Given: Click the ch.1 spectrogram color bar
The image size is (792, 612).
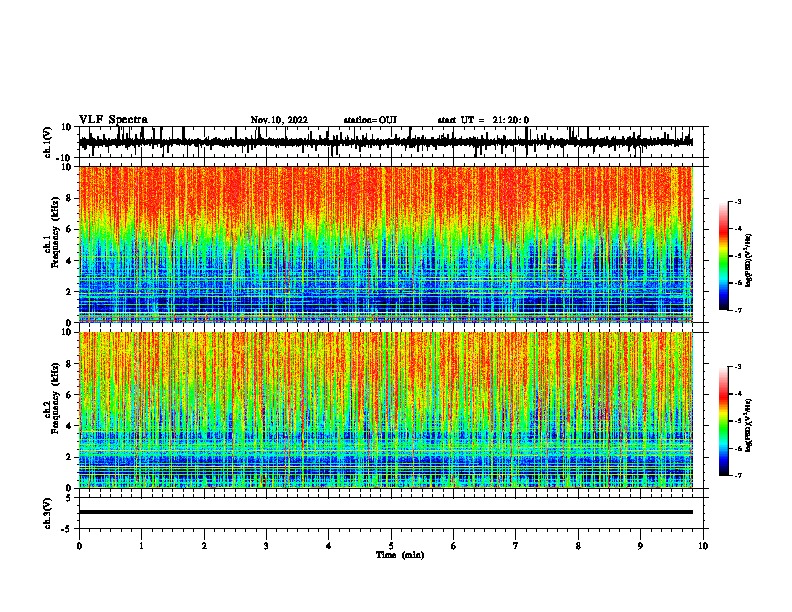Looking at the screenshot, I should pos(723,256).
